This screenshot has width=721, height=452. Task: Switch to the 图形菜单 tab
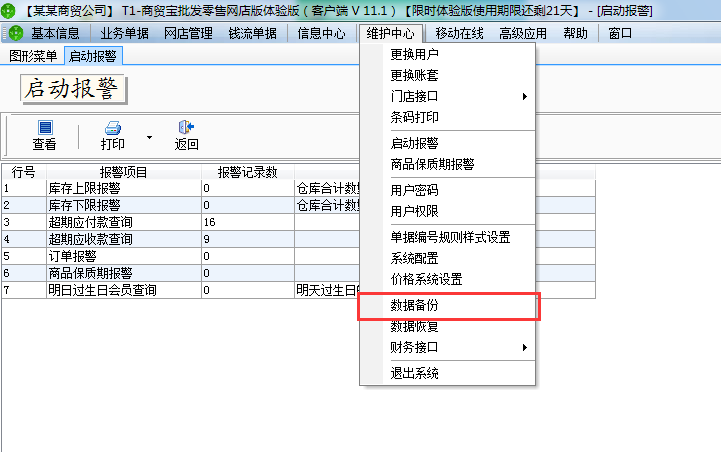[33, 56]
